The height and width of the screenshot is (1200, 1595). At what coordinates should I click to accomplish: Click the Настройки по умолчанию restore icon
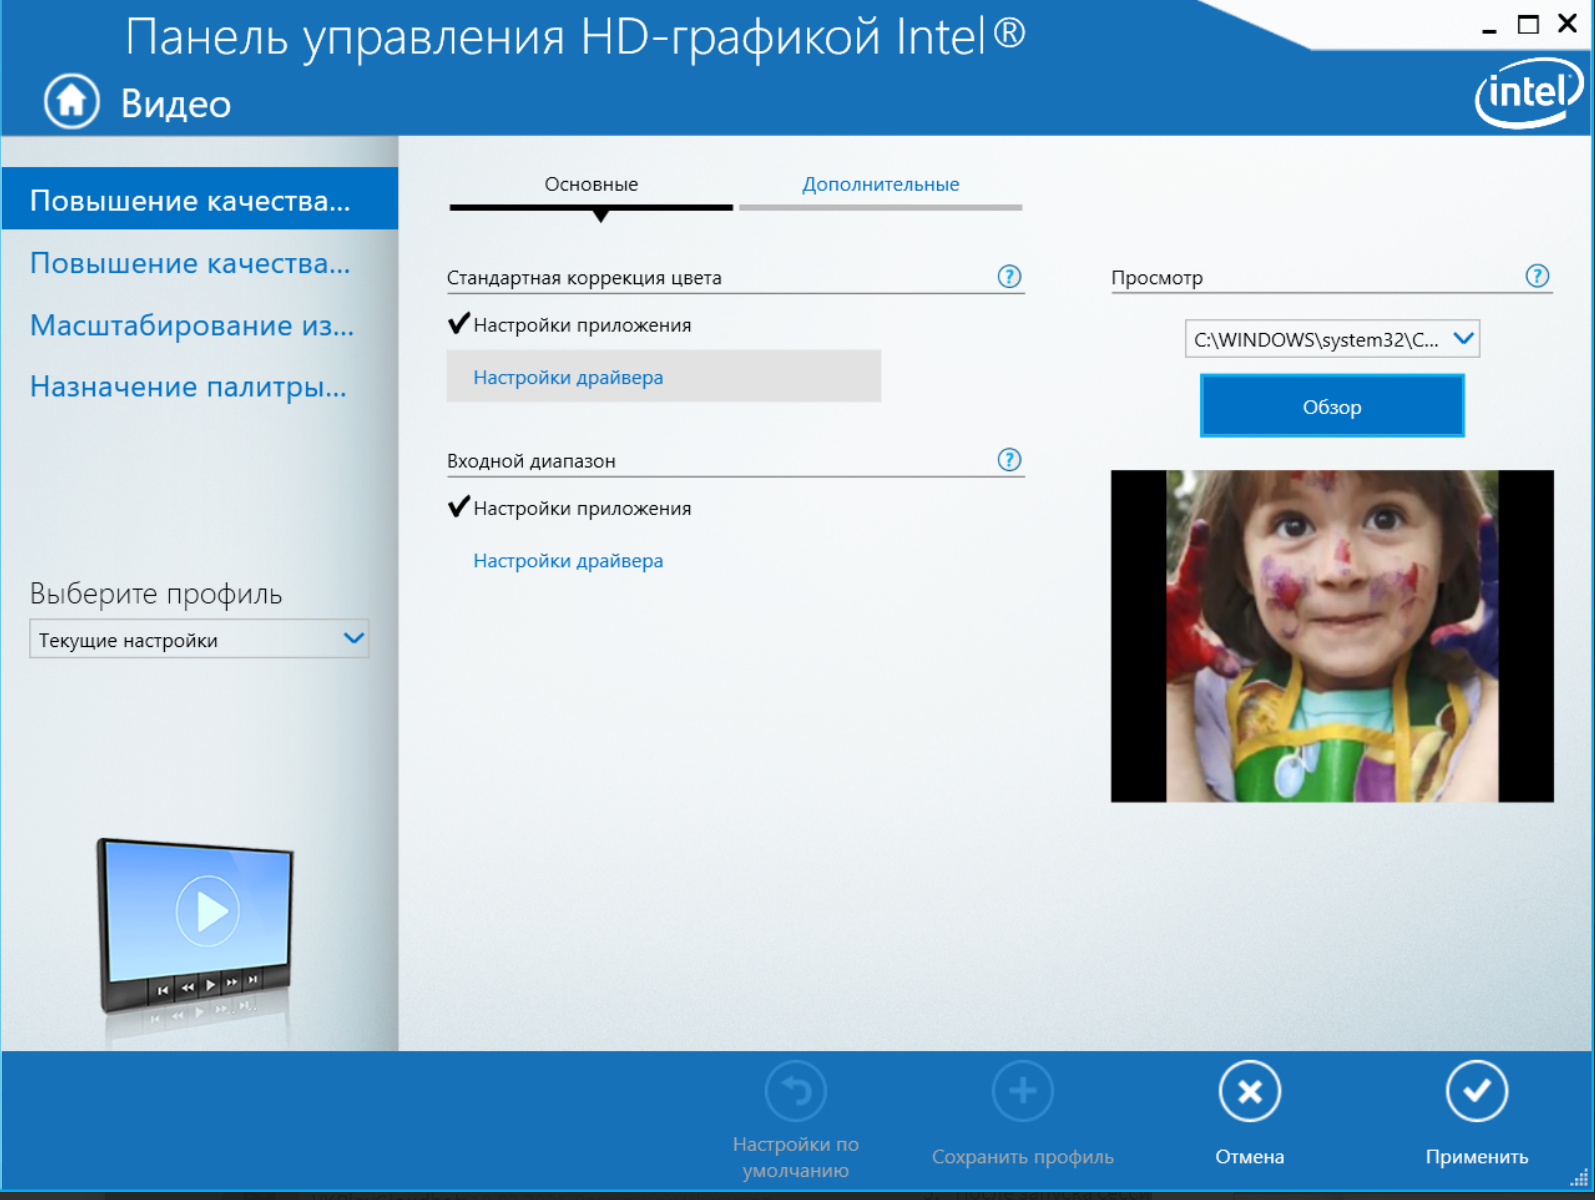pos(795,1091)
